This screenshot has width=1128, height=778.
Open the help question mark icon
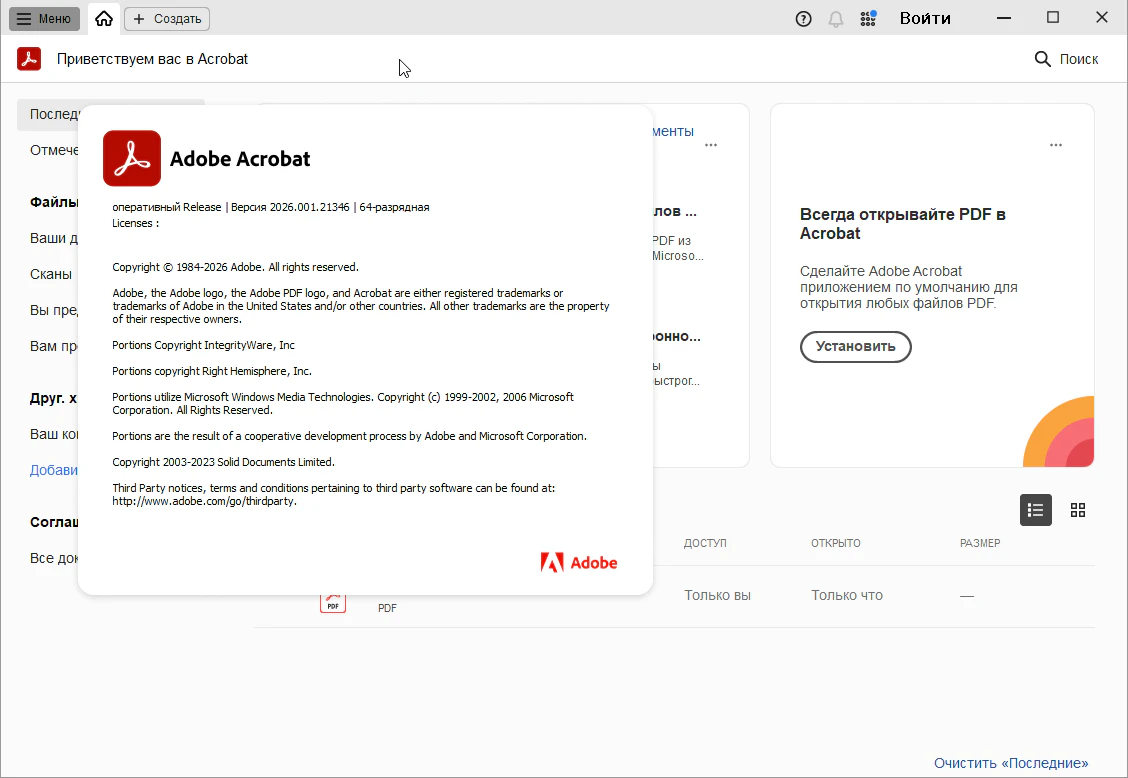(803, 18)
